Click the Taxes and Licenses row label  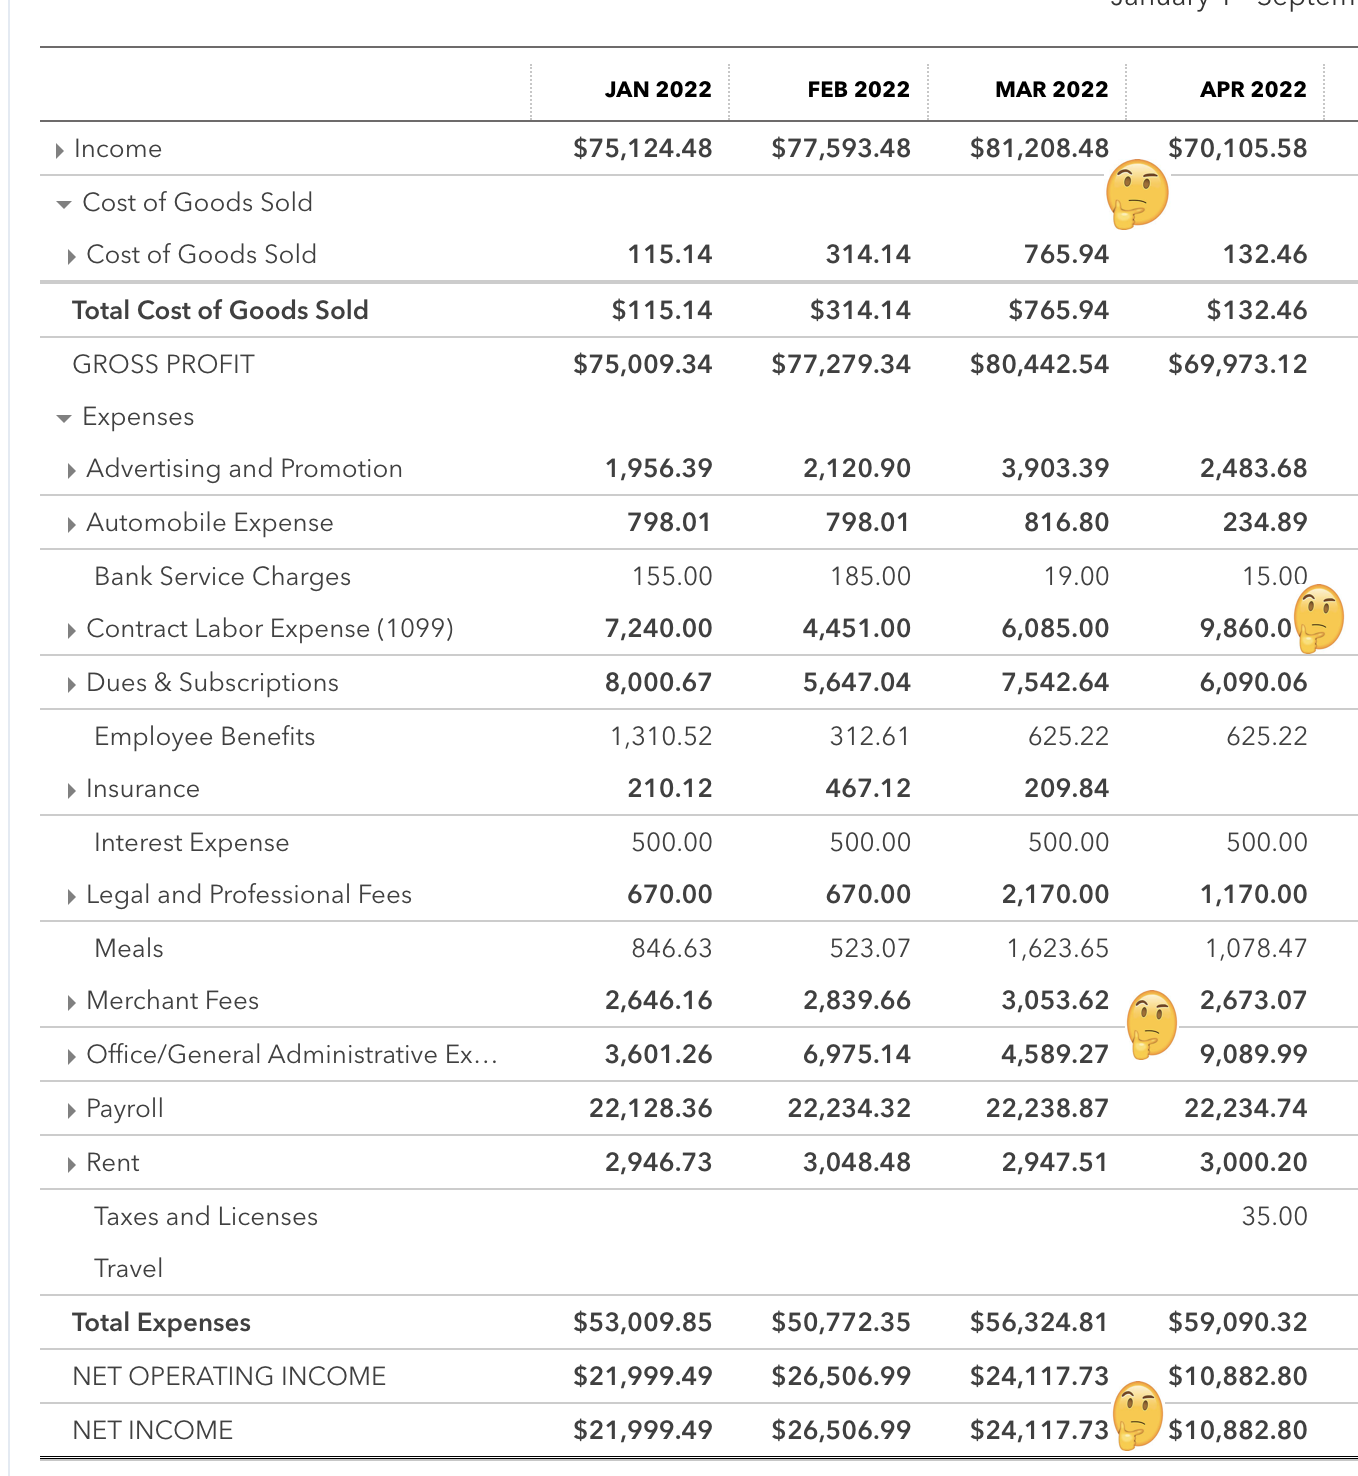(x=205, y=1216)
